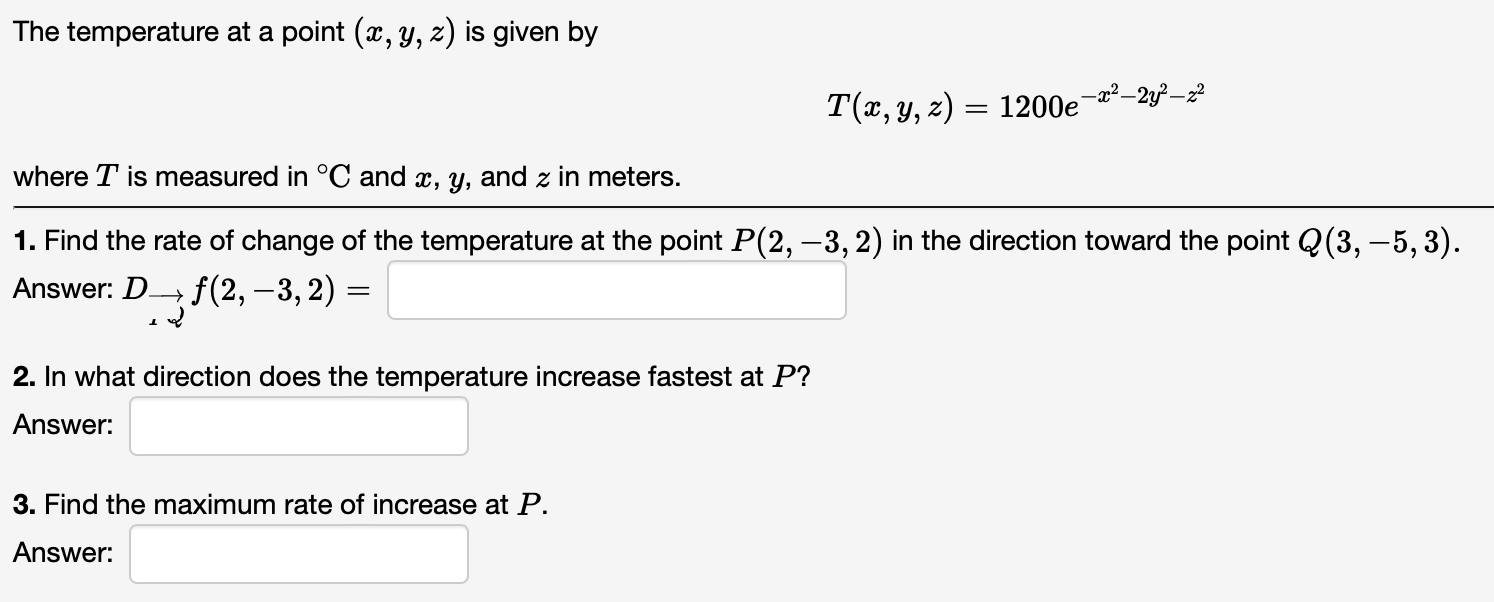Select the directional derivative input box
The width and height of the screenshot is (1494, 602).
(617, 290)
